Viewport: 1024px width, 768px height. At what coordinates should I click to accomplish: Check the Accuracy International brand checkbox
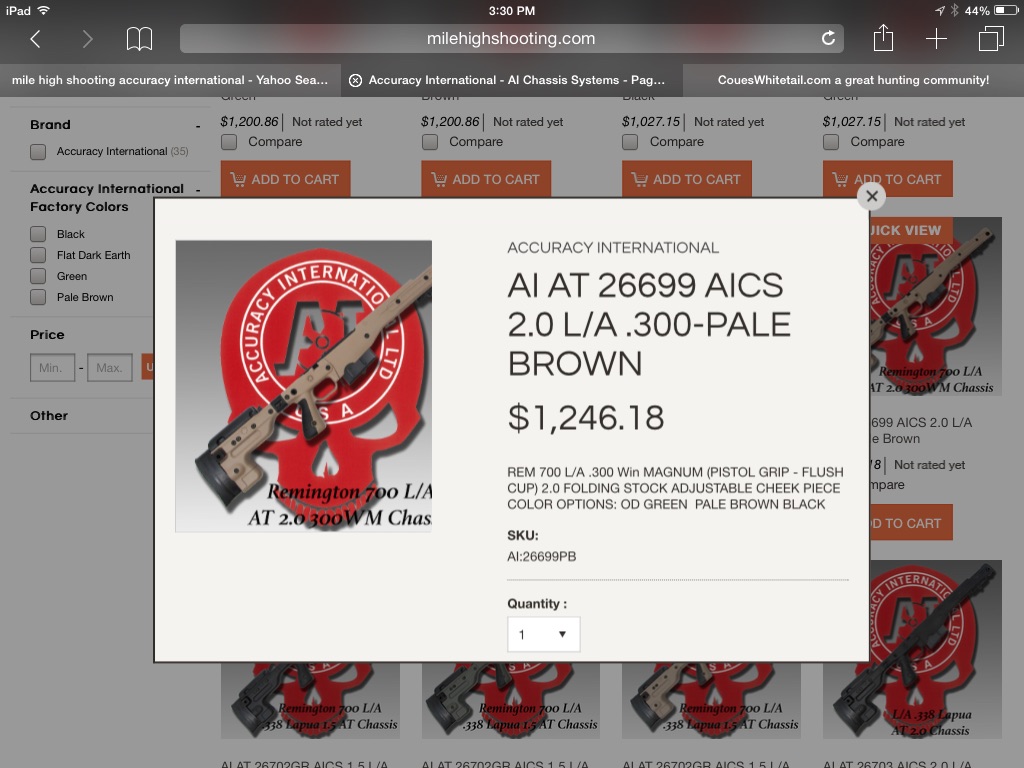click(38, 152)
